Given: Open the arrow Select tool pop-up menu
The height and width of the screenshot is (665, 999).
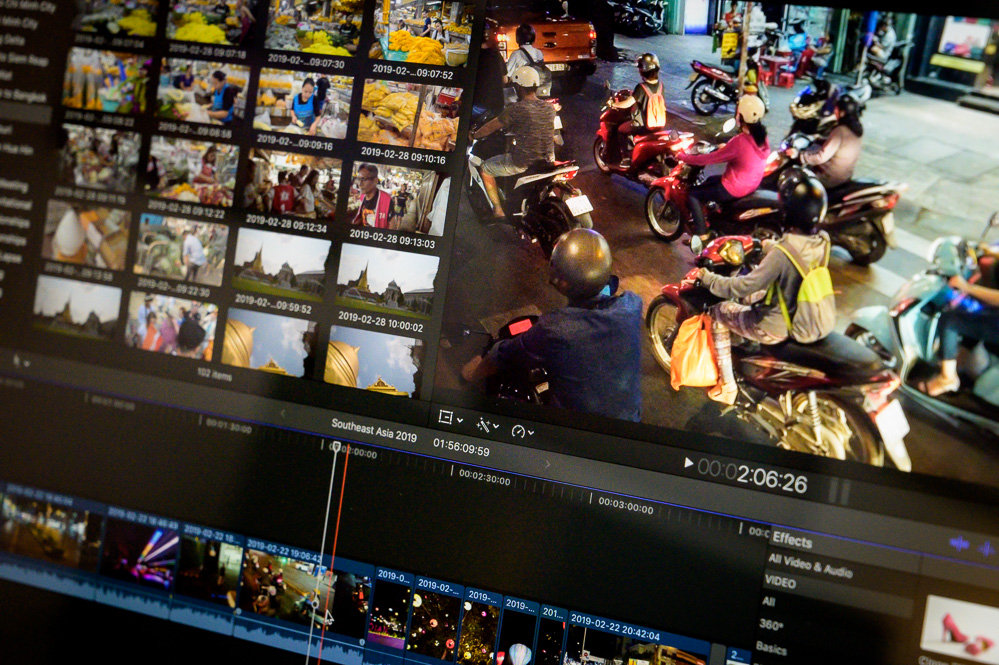Looking at the screenshot, I should coord(21,361).
